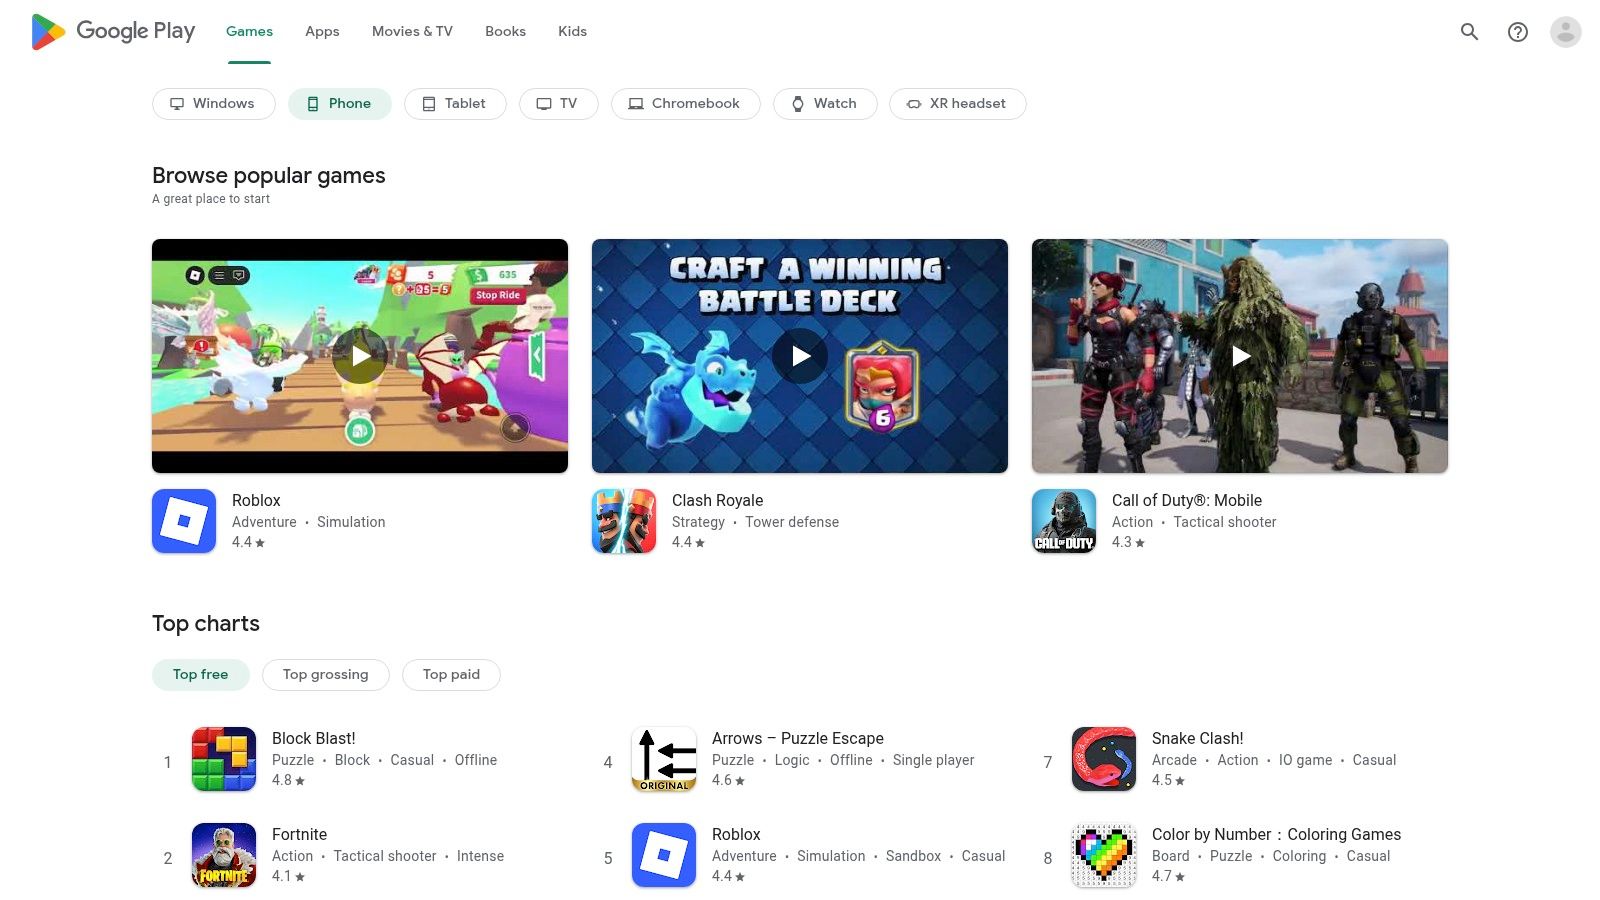The height and width of the screenshot is (900, 1600).
Task: Go to the Kids section
Action: 572,31
